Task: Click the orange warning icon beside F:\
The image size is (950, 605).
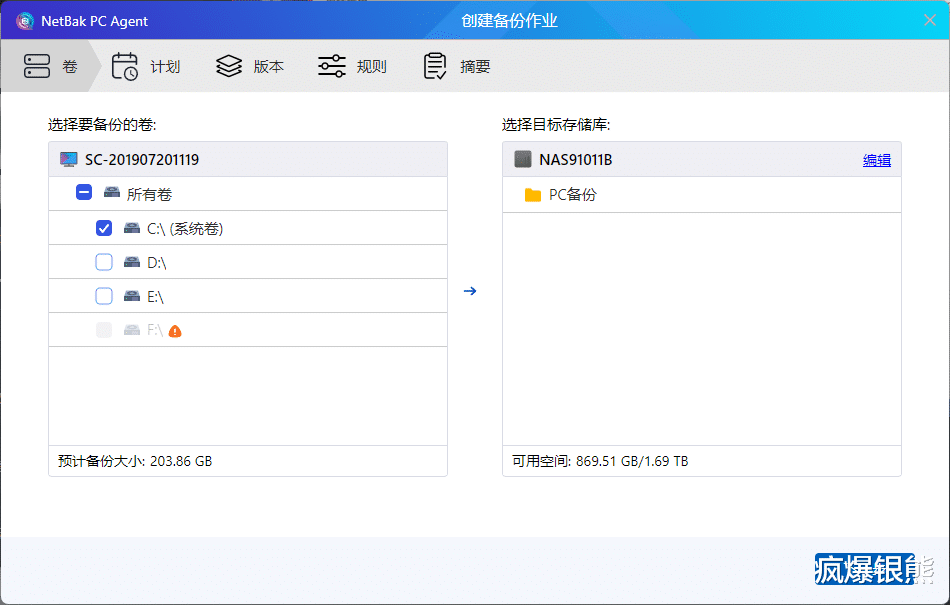Action: tap(175, 331)
